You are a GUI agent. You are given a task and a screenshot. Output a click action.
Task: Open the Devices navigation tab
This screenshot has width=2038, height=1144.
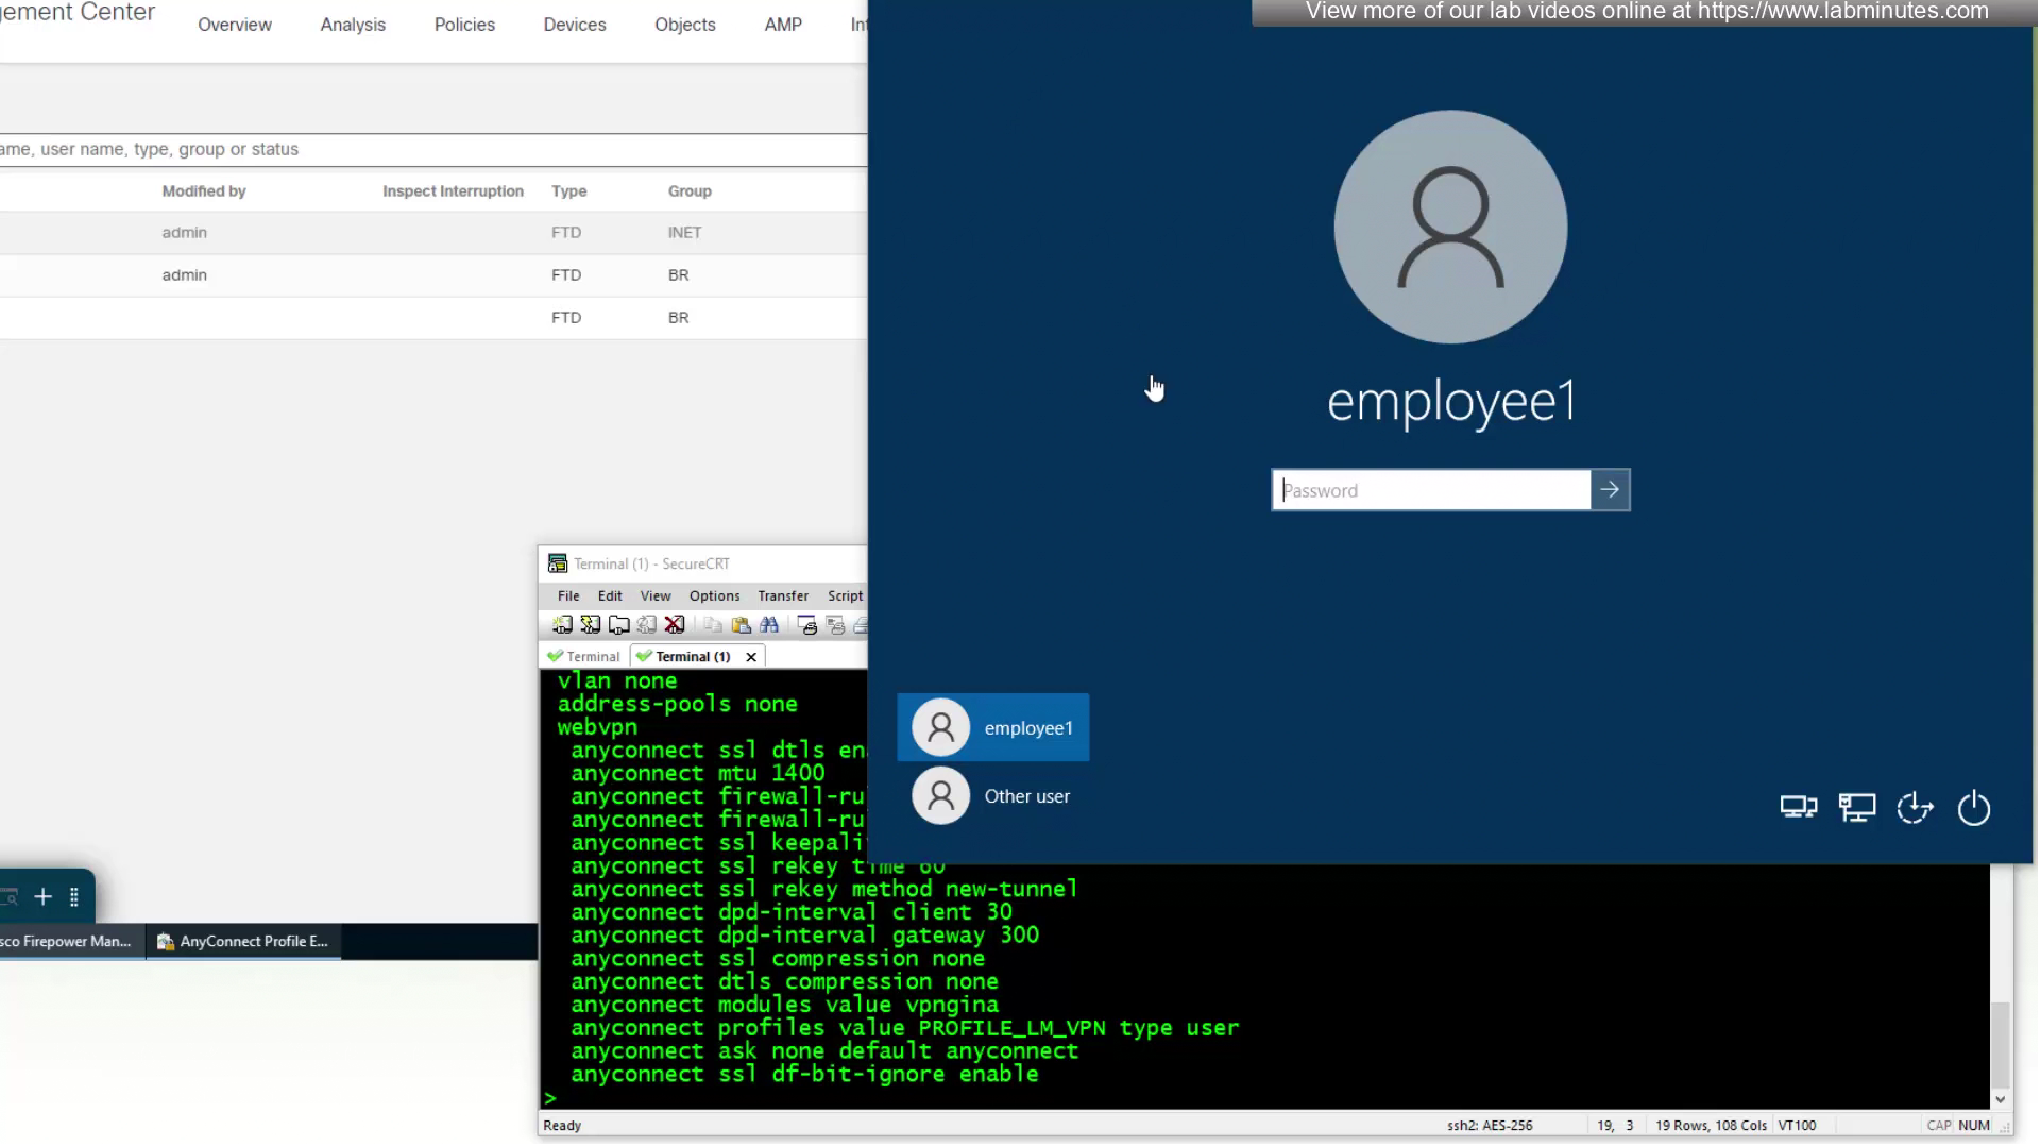tap(575, 25)
